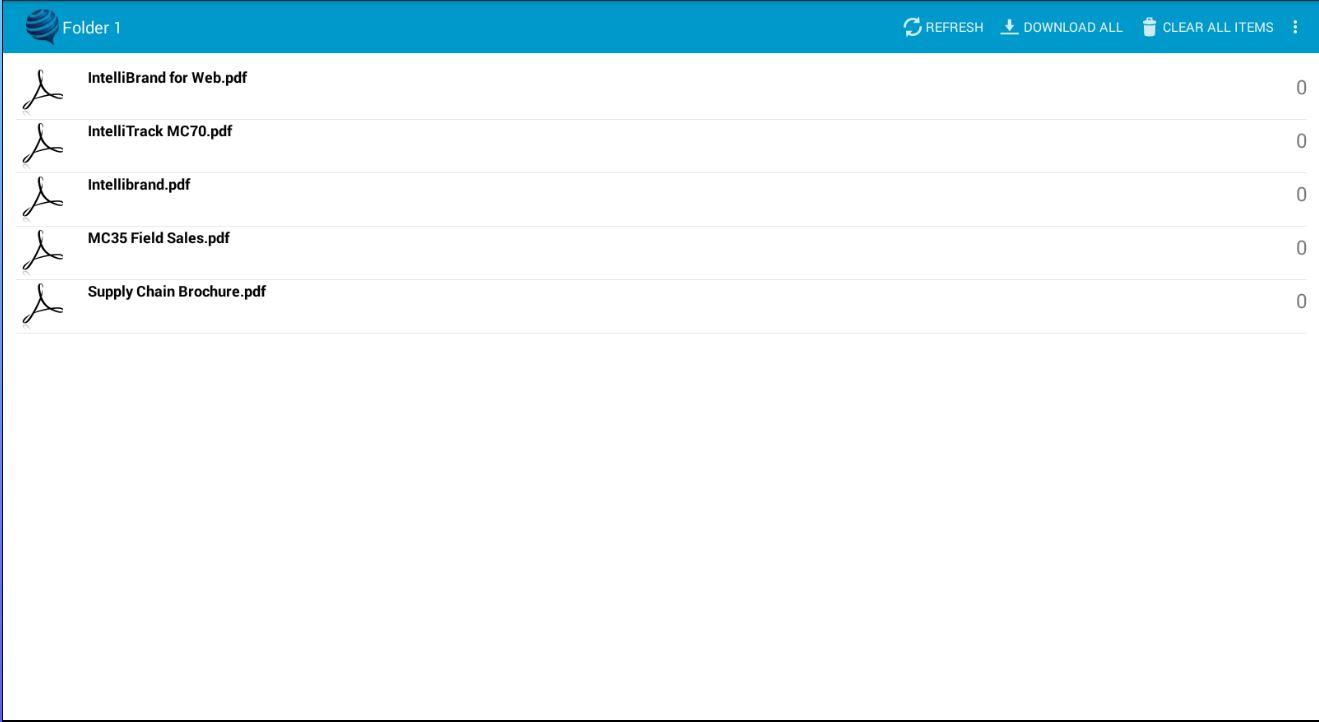Click the count 0 for Intellibrand.pdf
This screenshot has height=722, width=1319.
pos(1301,194)
